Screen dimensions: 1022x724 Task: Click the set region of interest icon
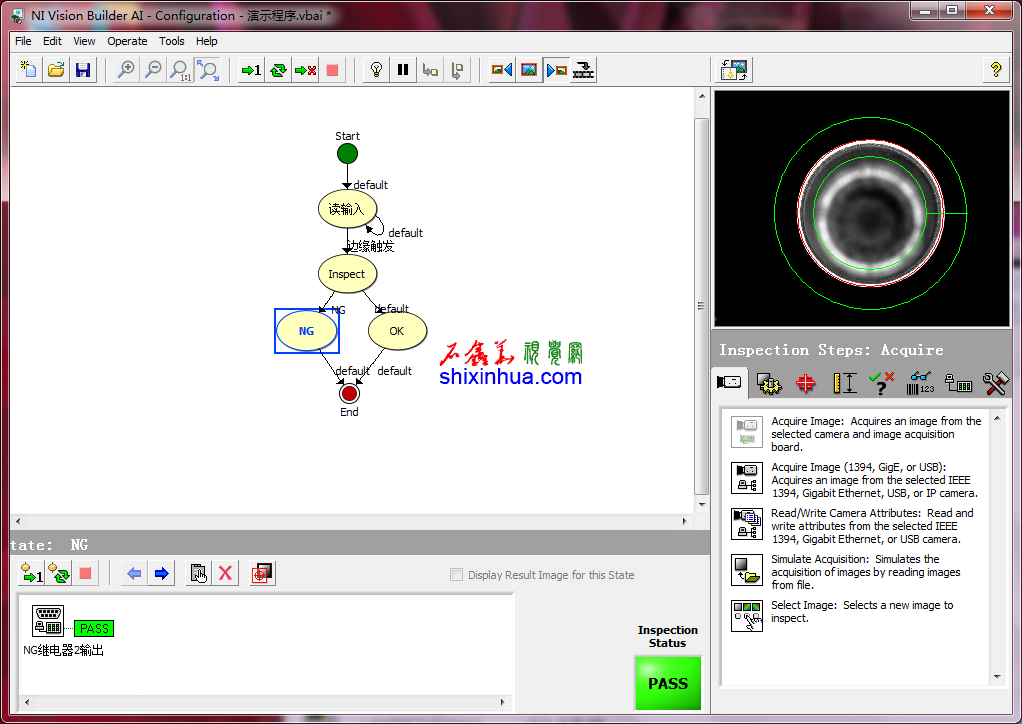pos(262,573)
